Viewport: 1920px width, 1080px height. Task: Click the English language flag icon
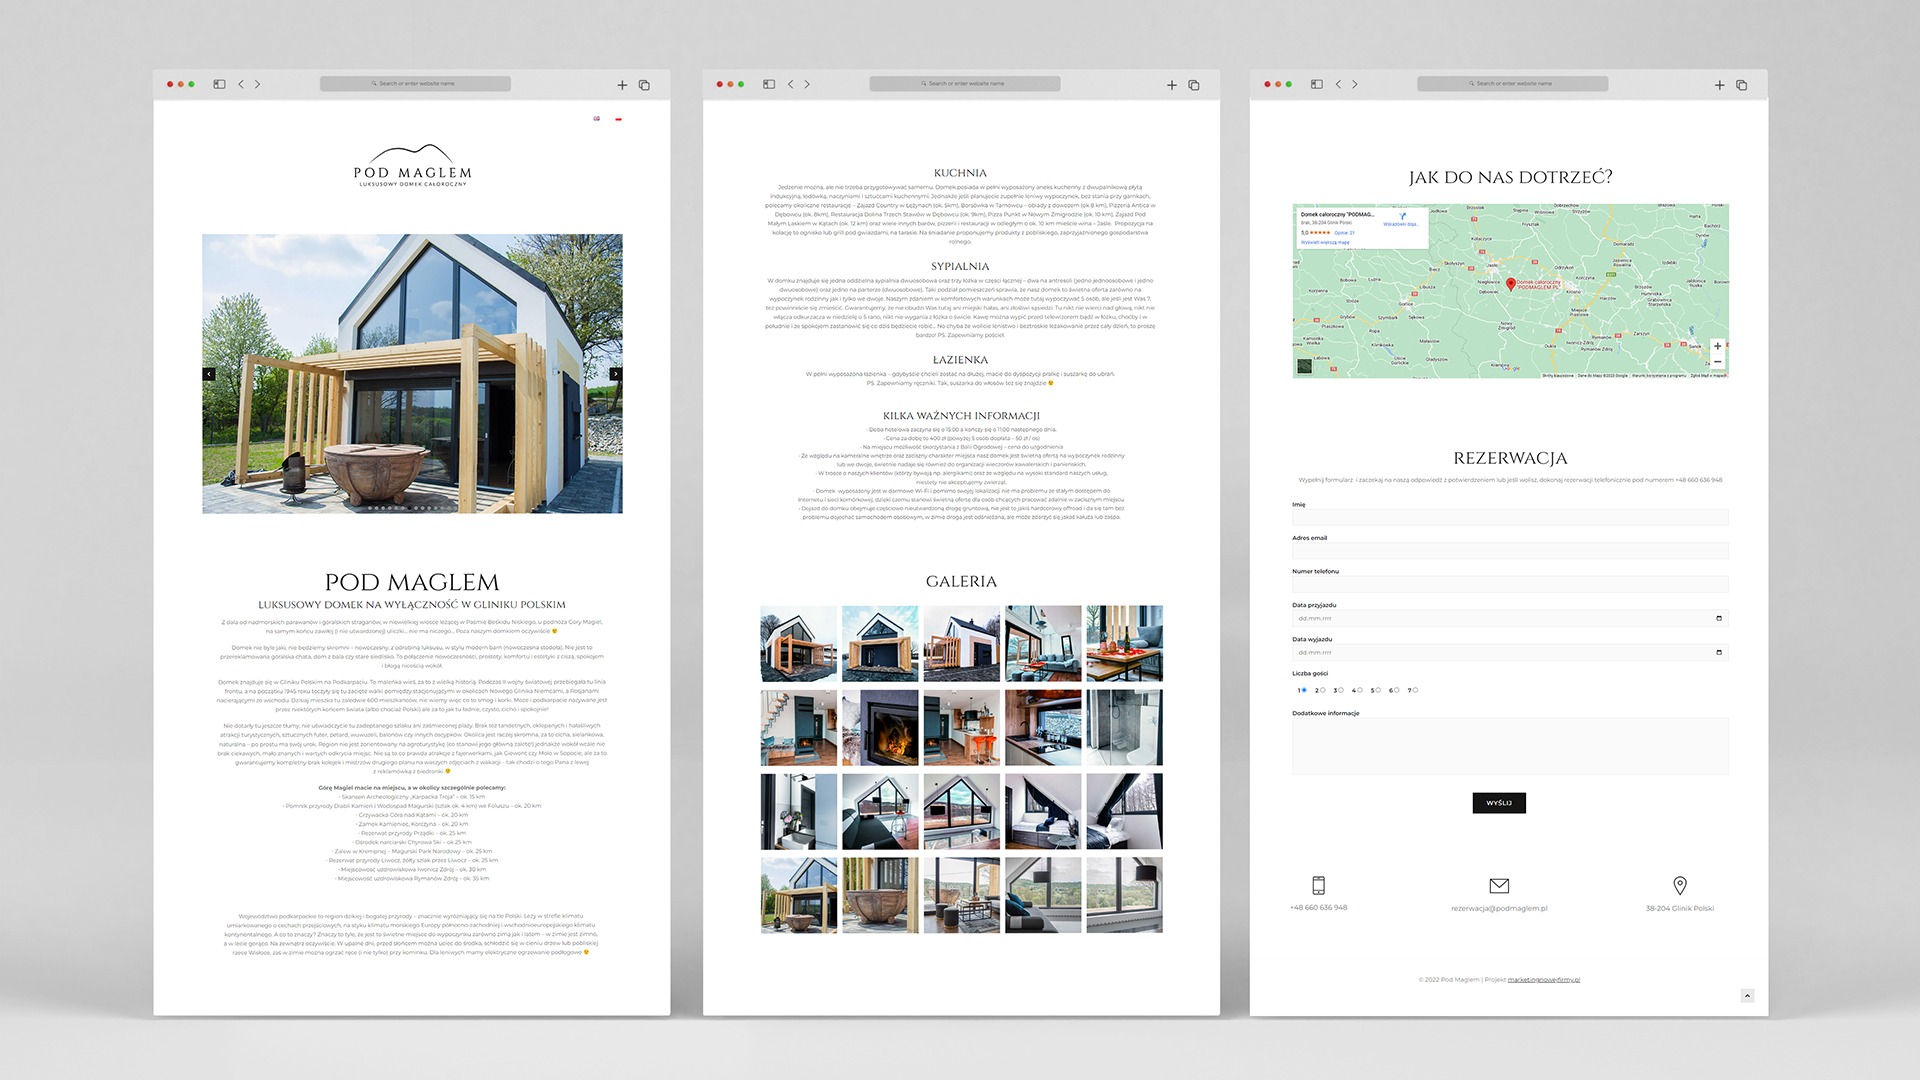597,119
